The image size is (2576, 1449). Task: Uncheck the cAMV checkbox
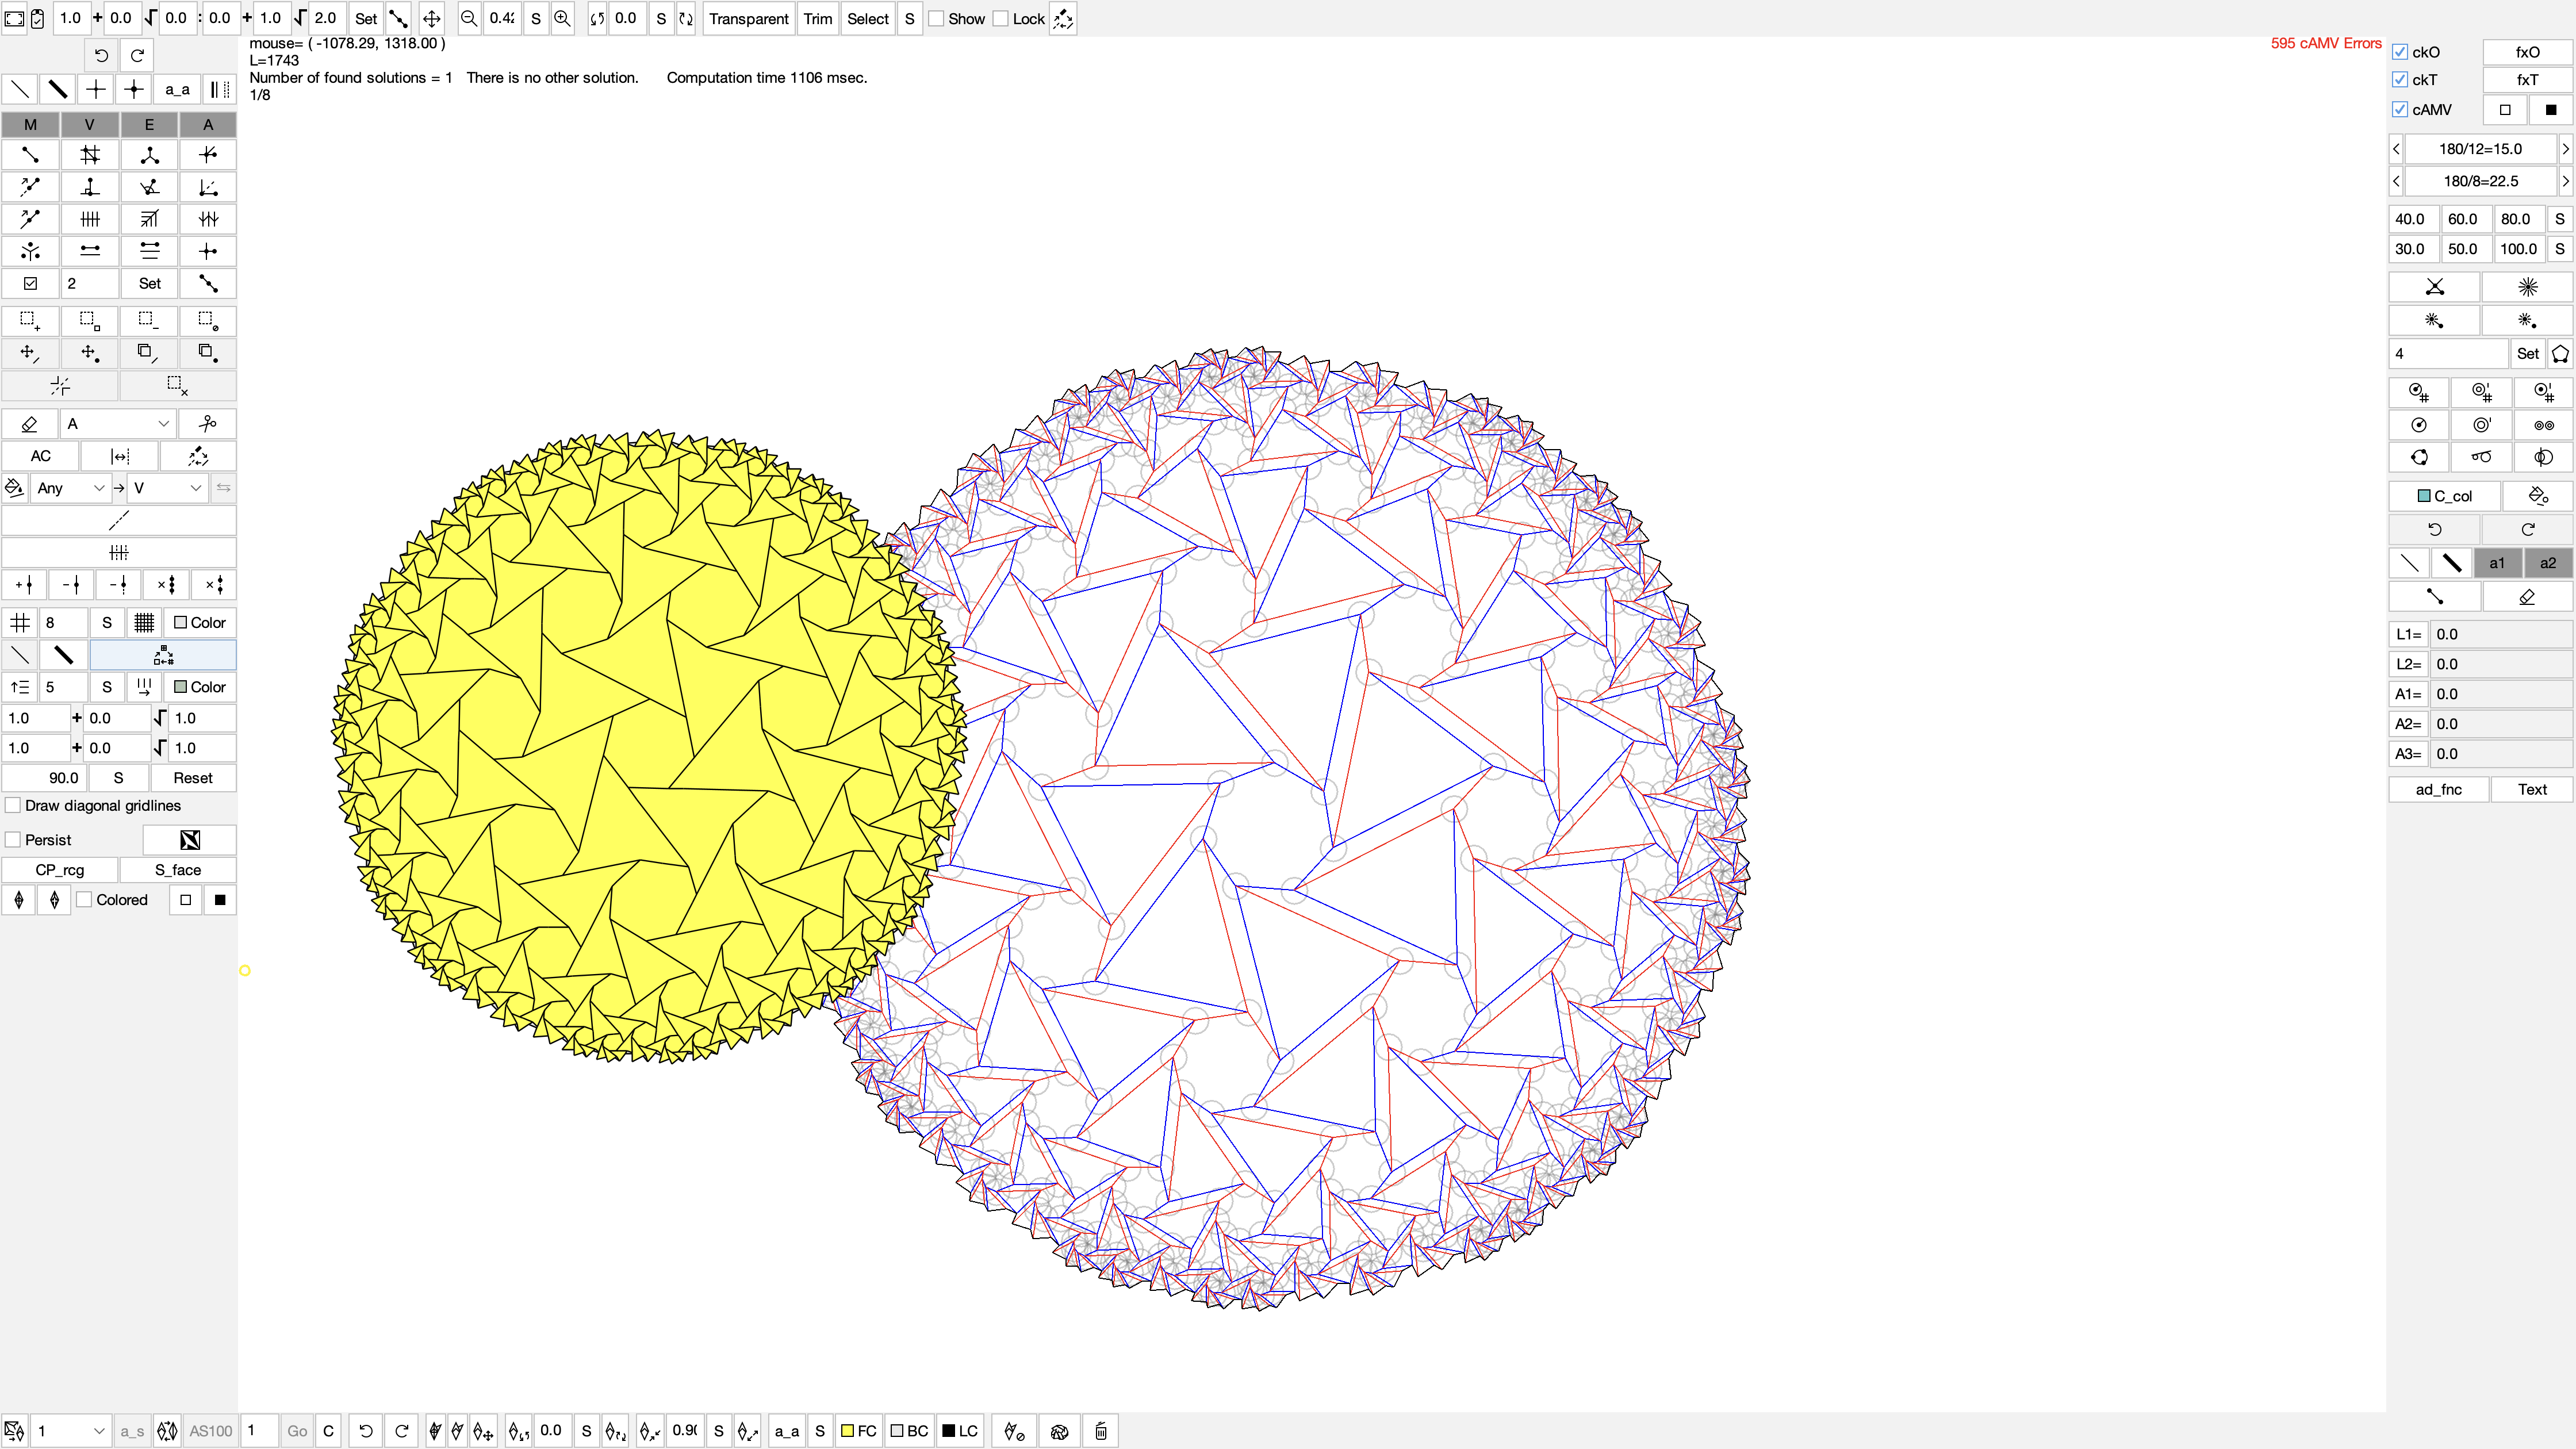tap(2400, 109)
